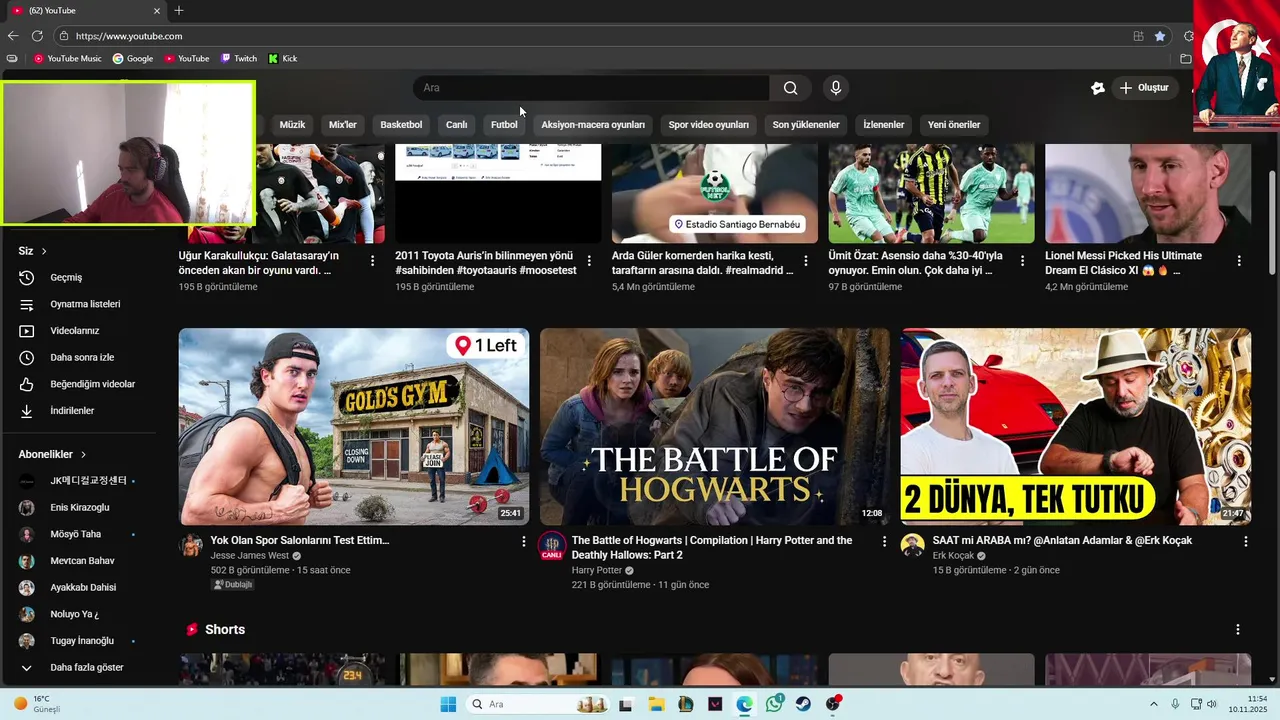Open Steam from the taskbar
1280x720 pixels.
click(804, 704)
